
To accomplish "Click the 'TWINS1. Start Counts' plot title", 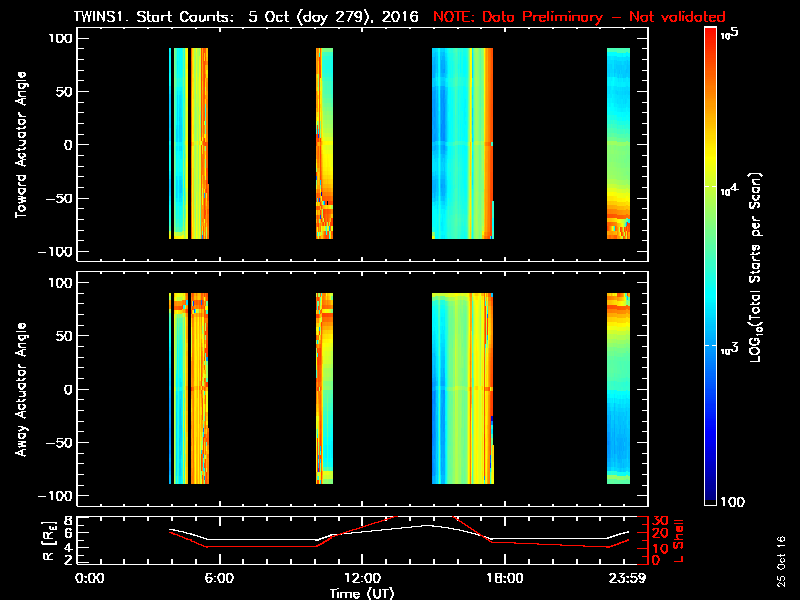I will tap(158, 17).
